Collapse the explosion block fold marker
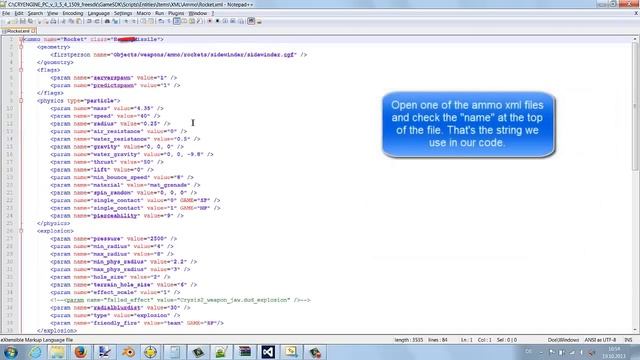Screen dimensions: 640x360 pos(21,231)
